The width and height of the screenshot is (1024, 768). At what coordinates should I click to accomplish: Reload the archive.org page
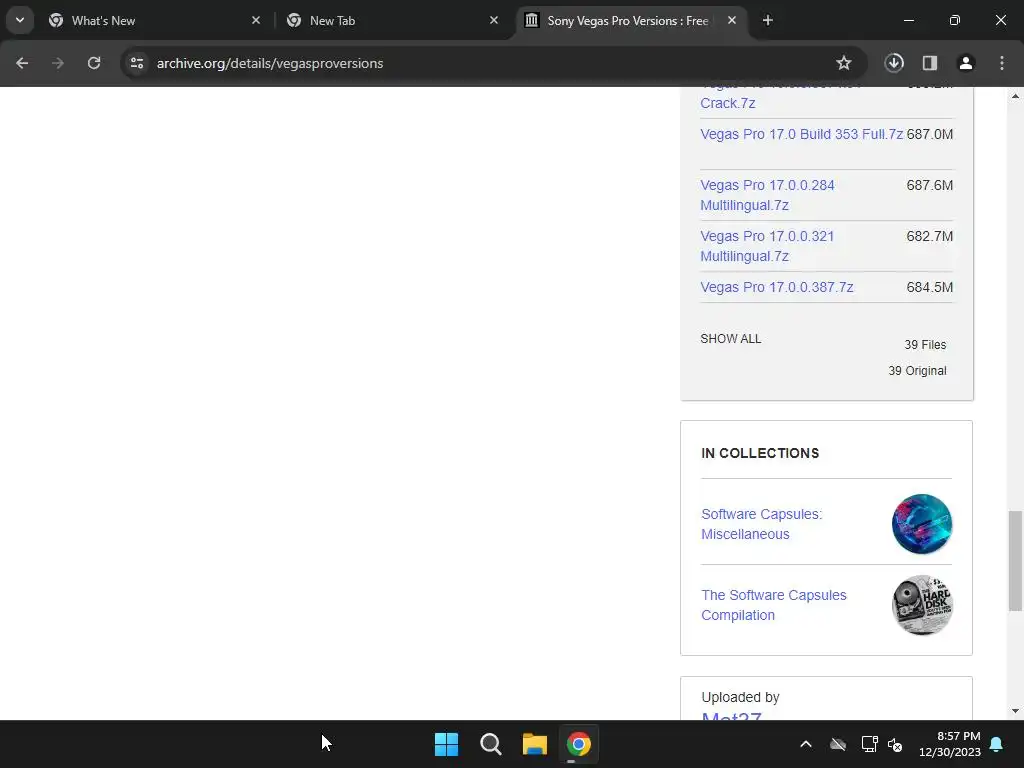94,63
